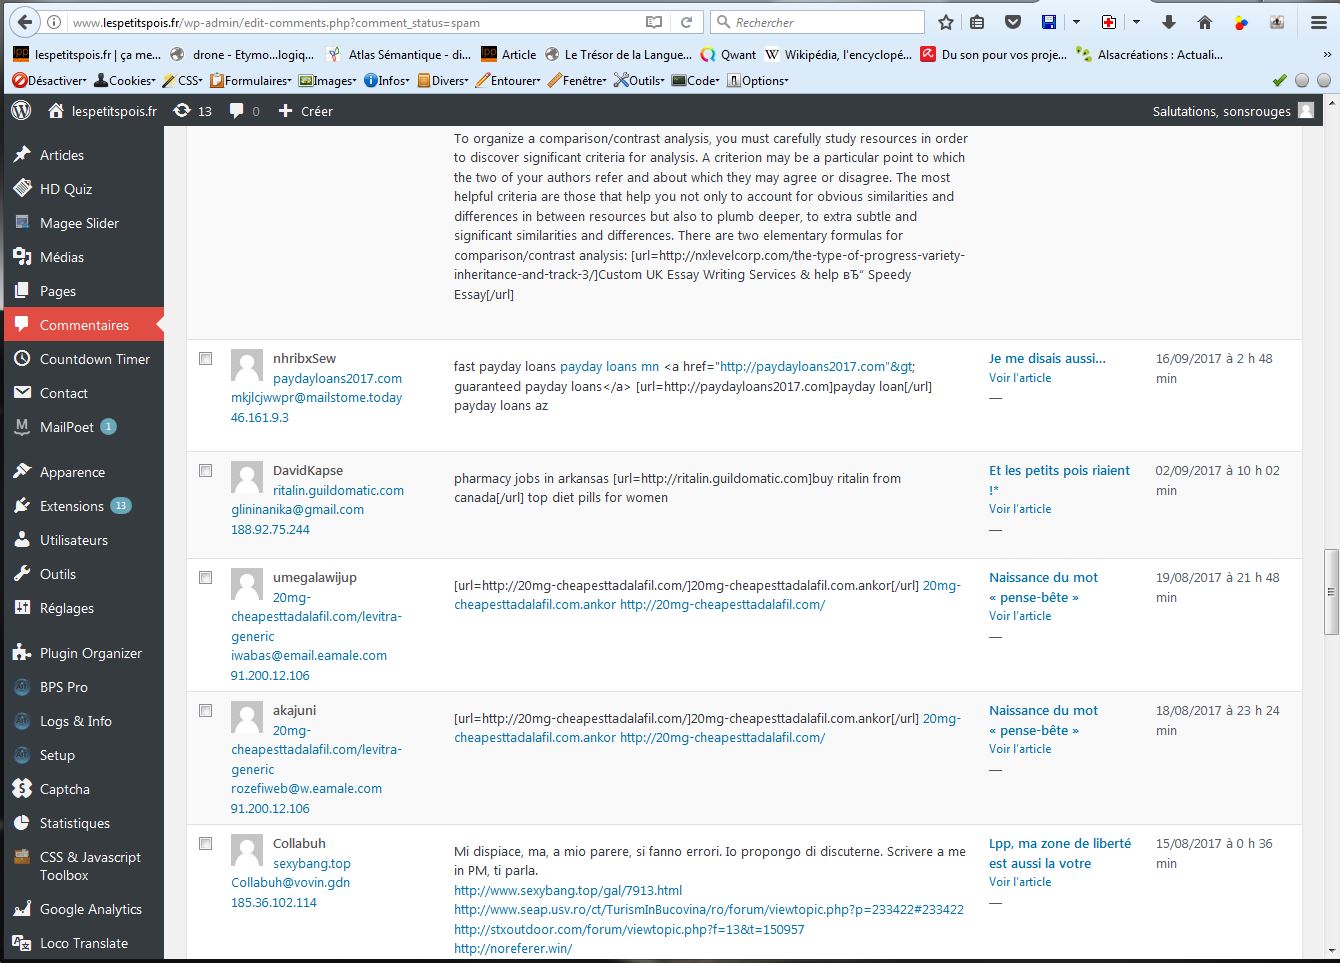Open downloads arrow icon in toolbar
This screenshot has height=963, width=1340.
pyautogui.click(x=1168, y=22)
